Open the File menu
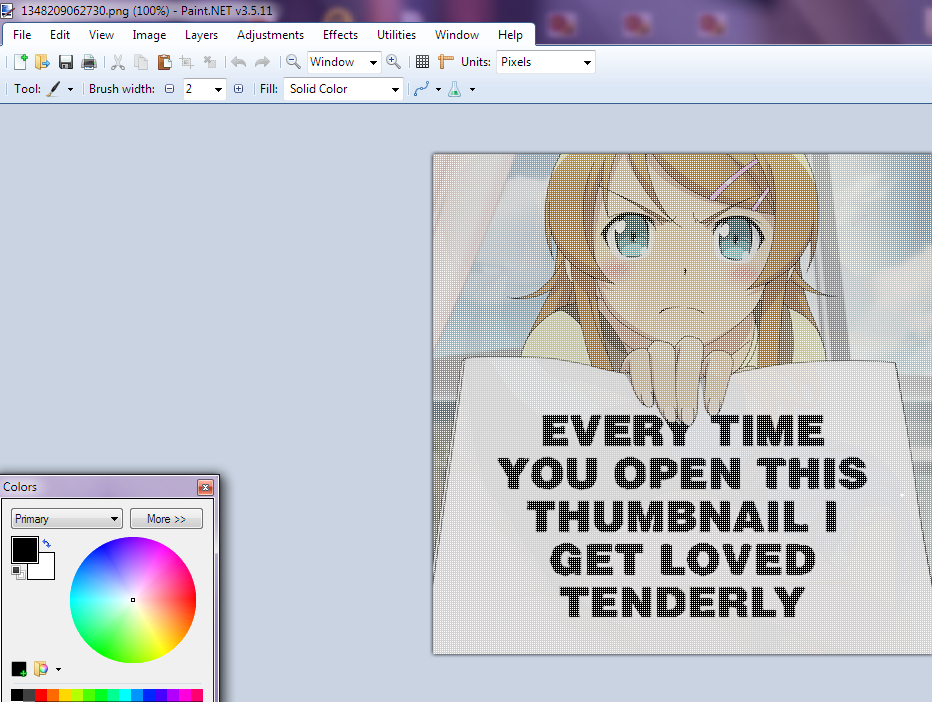Viewport: 932px width, 702px height. tap(22, 35)
